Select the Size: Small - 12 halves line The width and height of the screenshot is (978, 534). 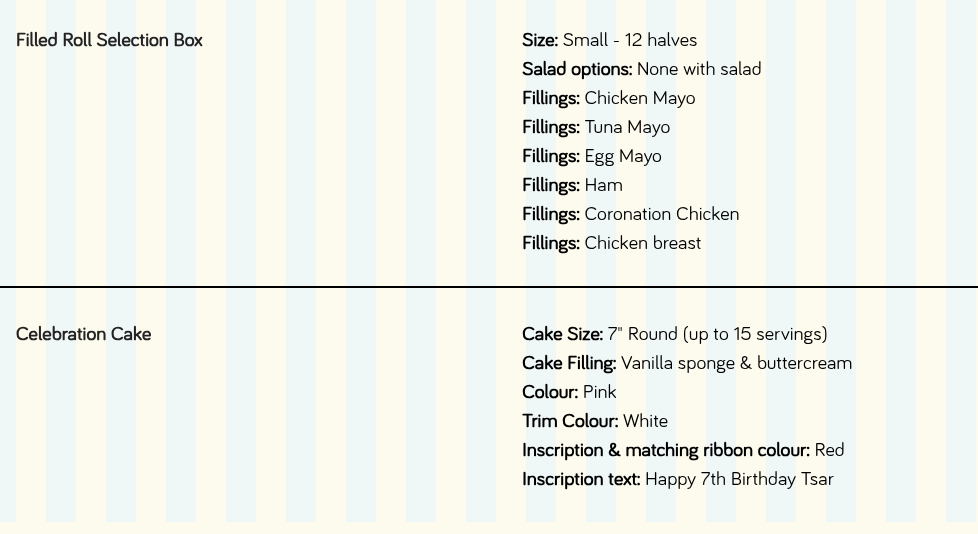coord(609,40)
